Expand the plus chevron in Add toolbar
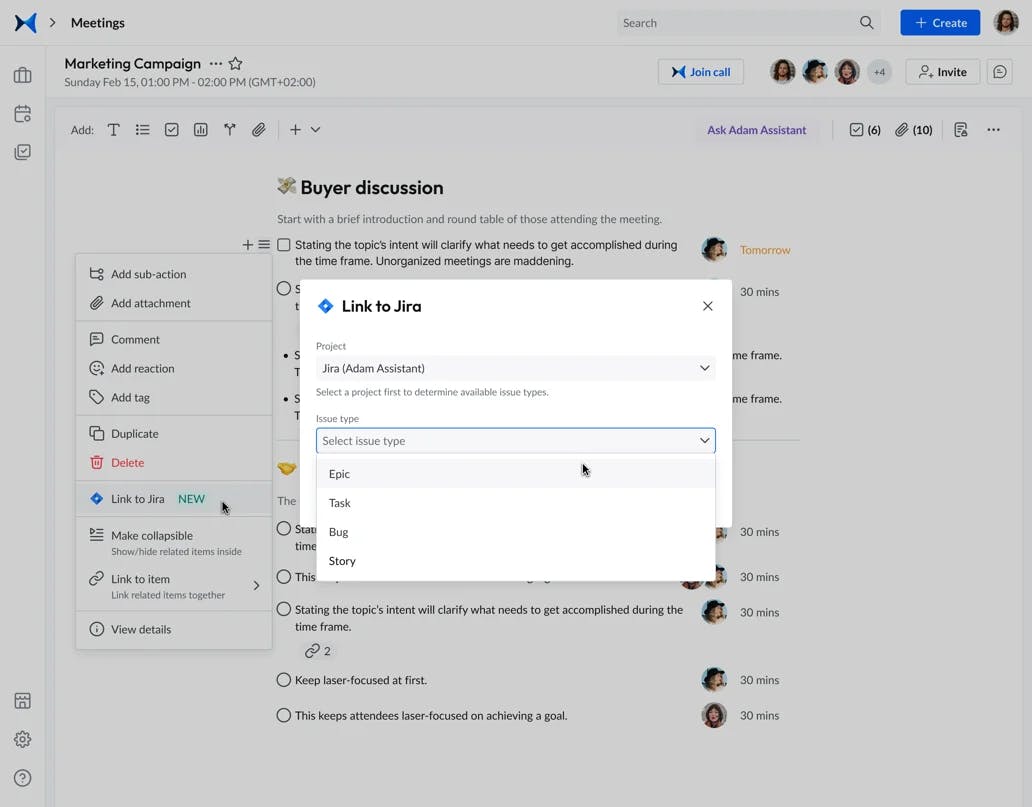 coord(315,130)
